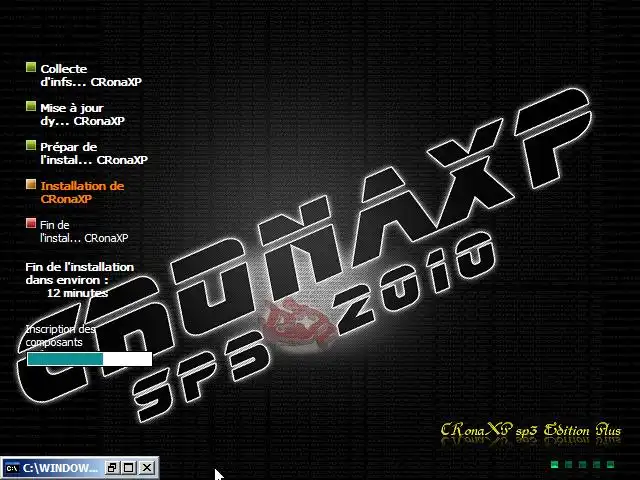
Task: Click the command prompt icon in the C:\WINDOW window
Action: pos(12,468)
